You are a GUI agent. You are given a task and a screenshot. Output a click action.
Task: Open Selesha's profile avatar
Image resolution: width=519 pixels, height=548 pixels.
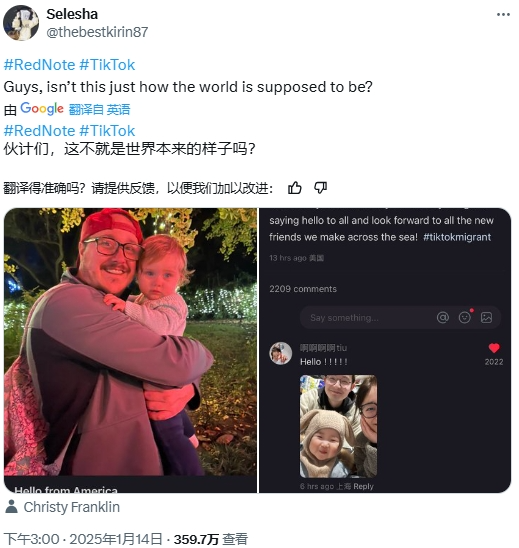(21, 23)
